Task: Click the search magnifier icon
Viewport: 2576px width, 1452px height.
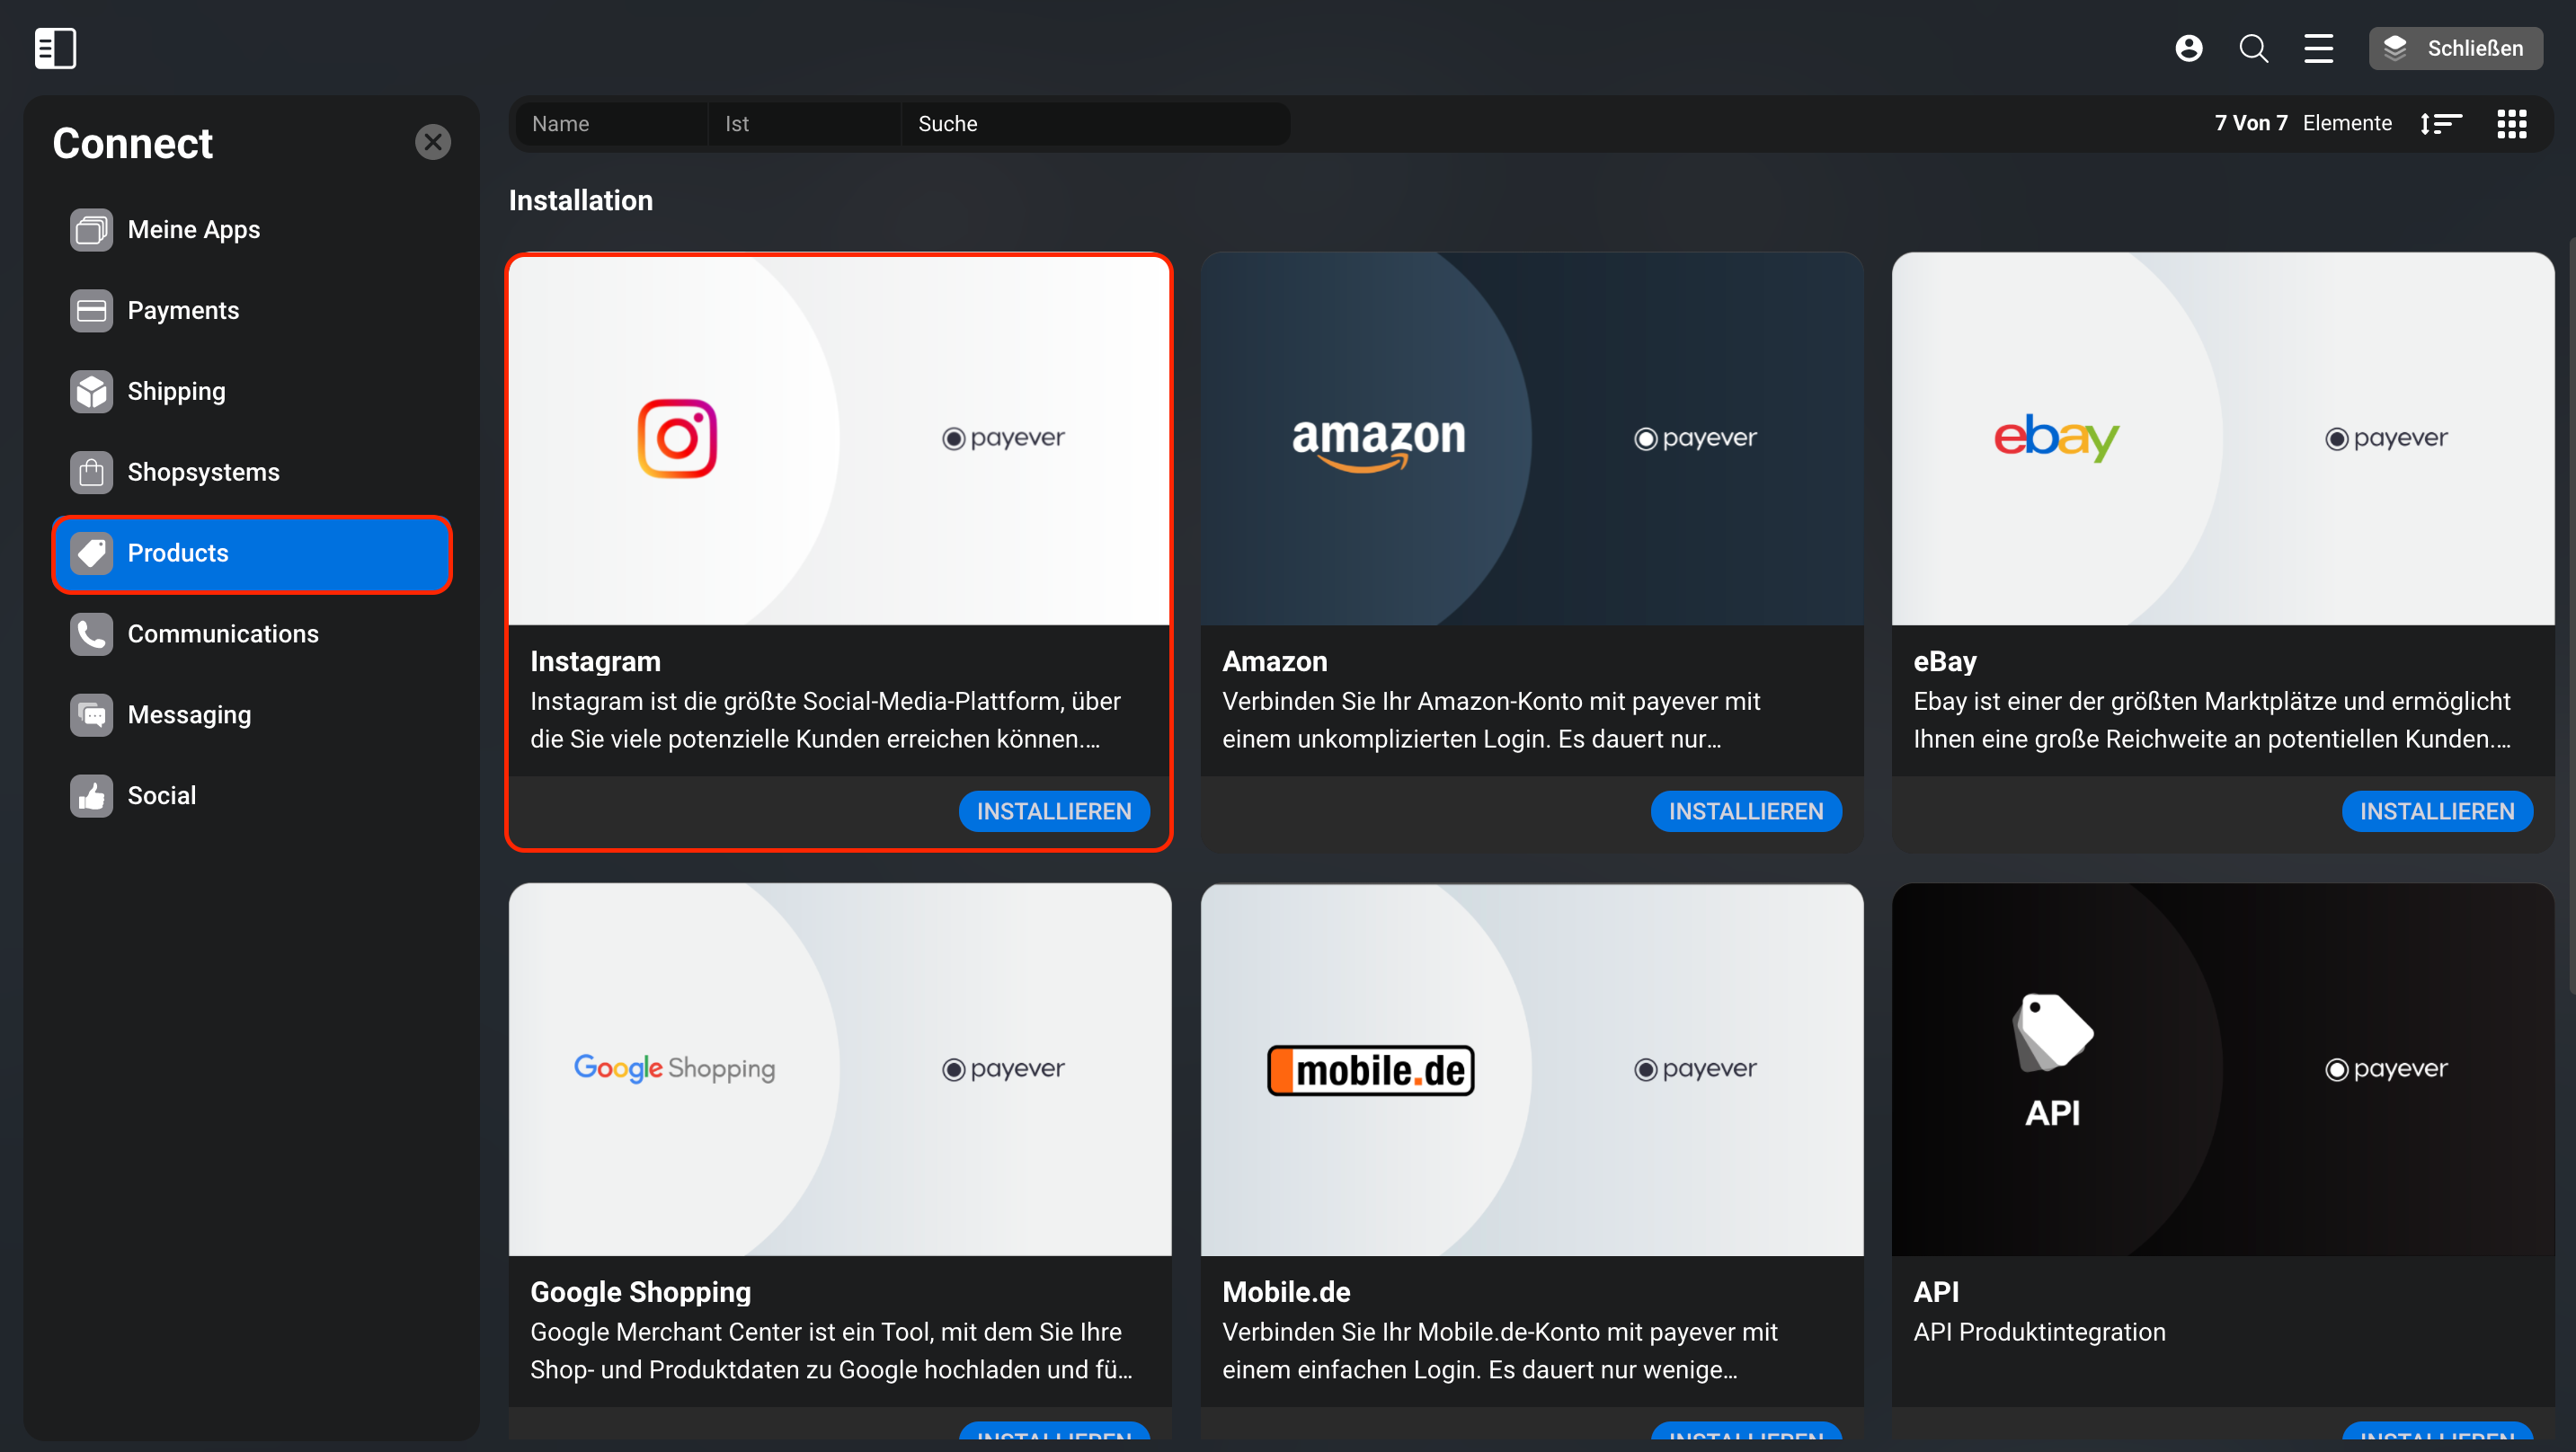Action: (2253, 48)
